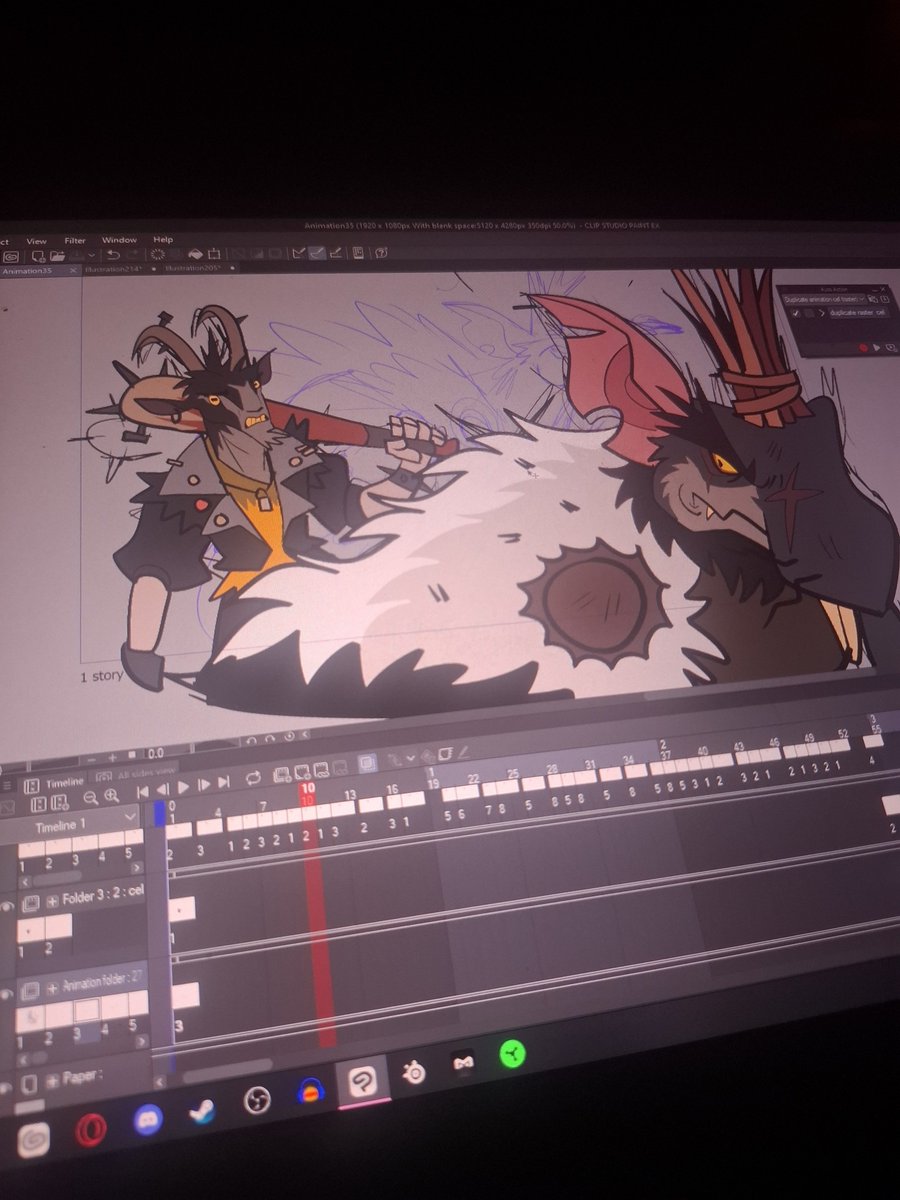Image resolution: width=900 pixels, height=1200 pixels.
Task: Open Steam from the taskbar
Action: tap(202, 1111)
